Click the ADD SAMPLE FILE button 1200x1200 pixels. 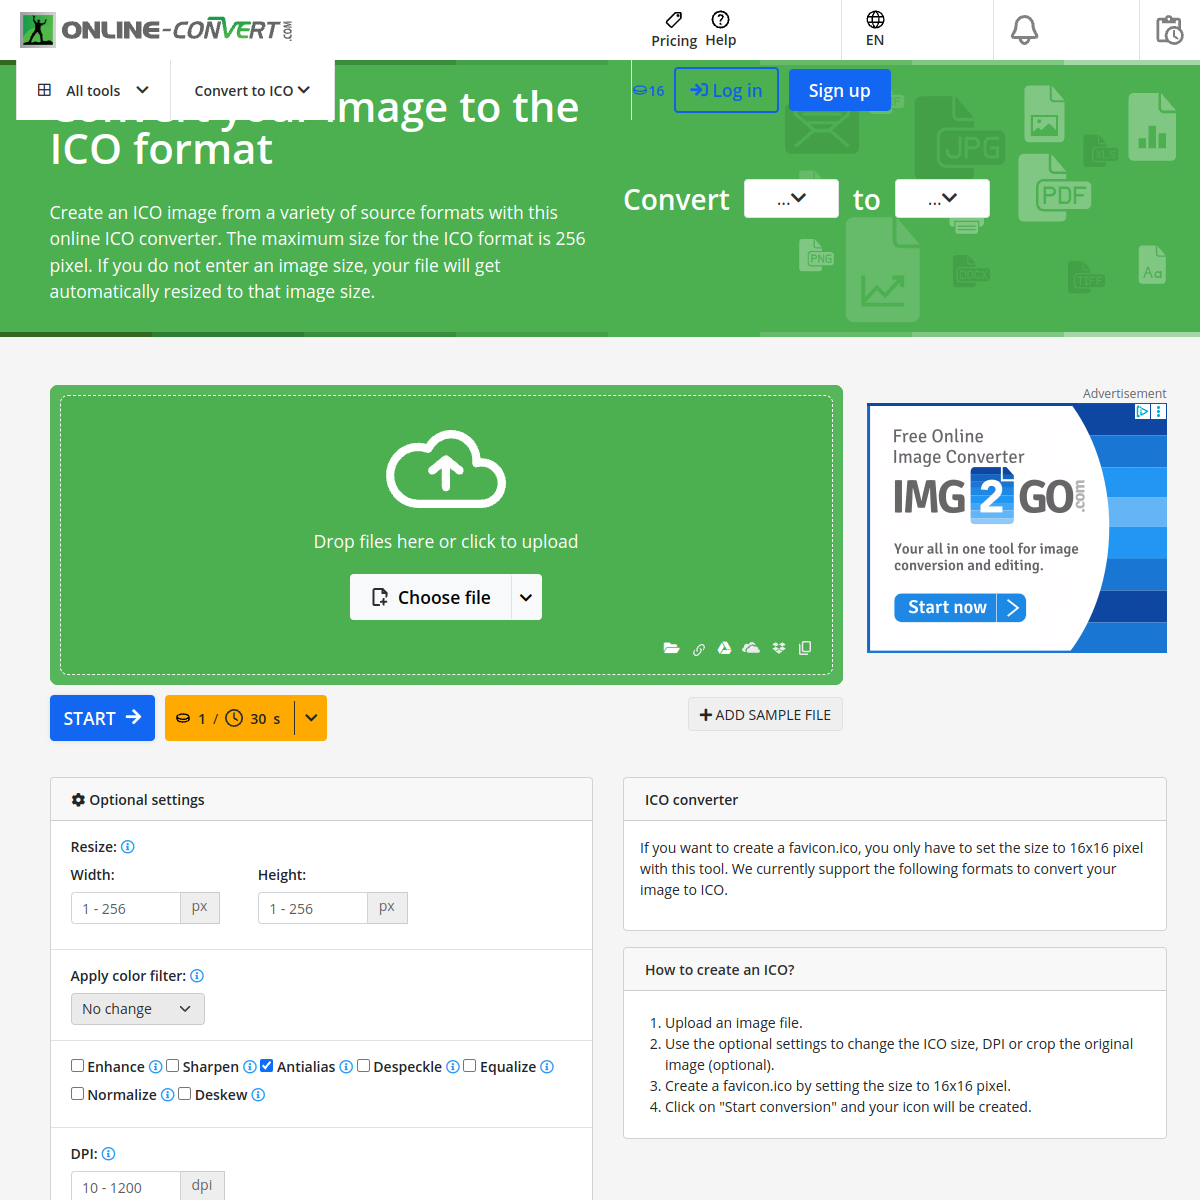(x=765, y=715)
